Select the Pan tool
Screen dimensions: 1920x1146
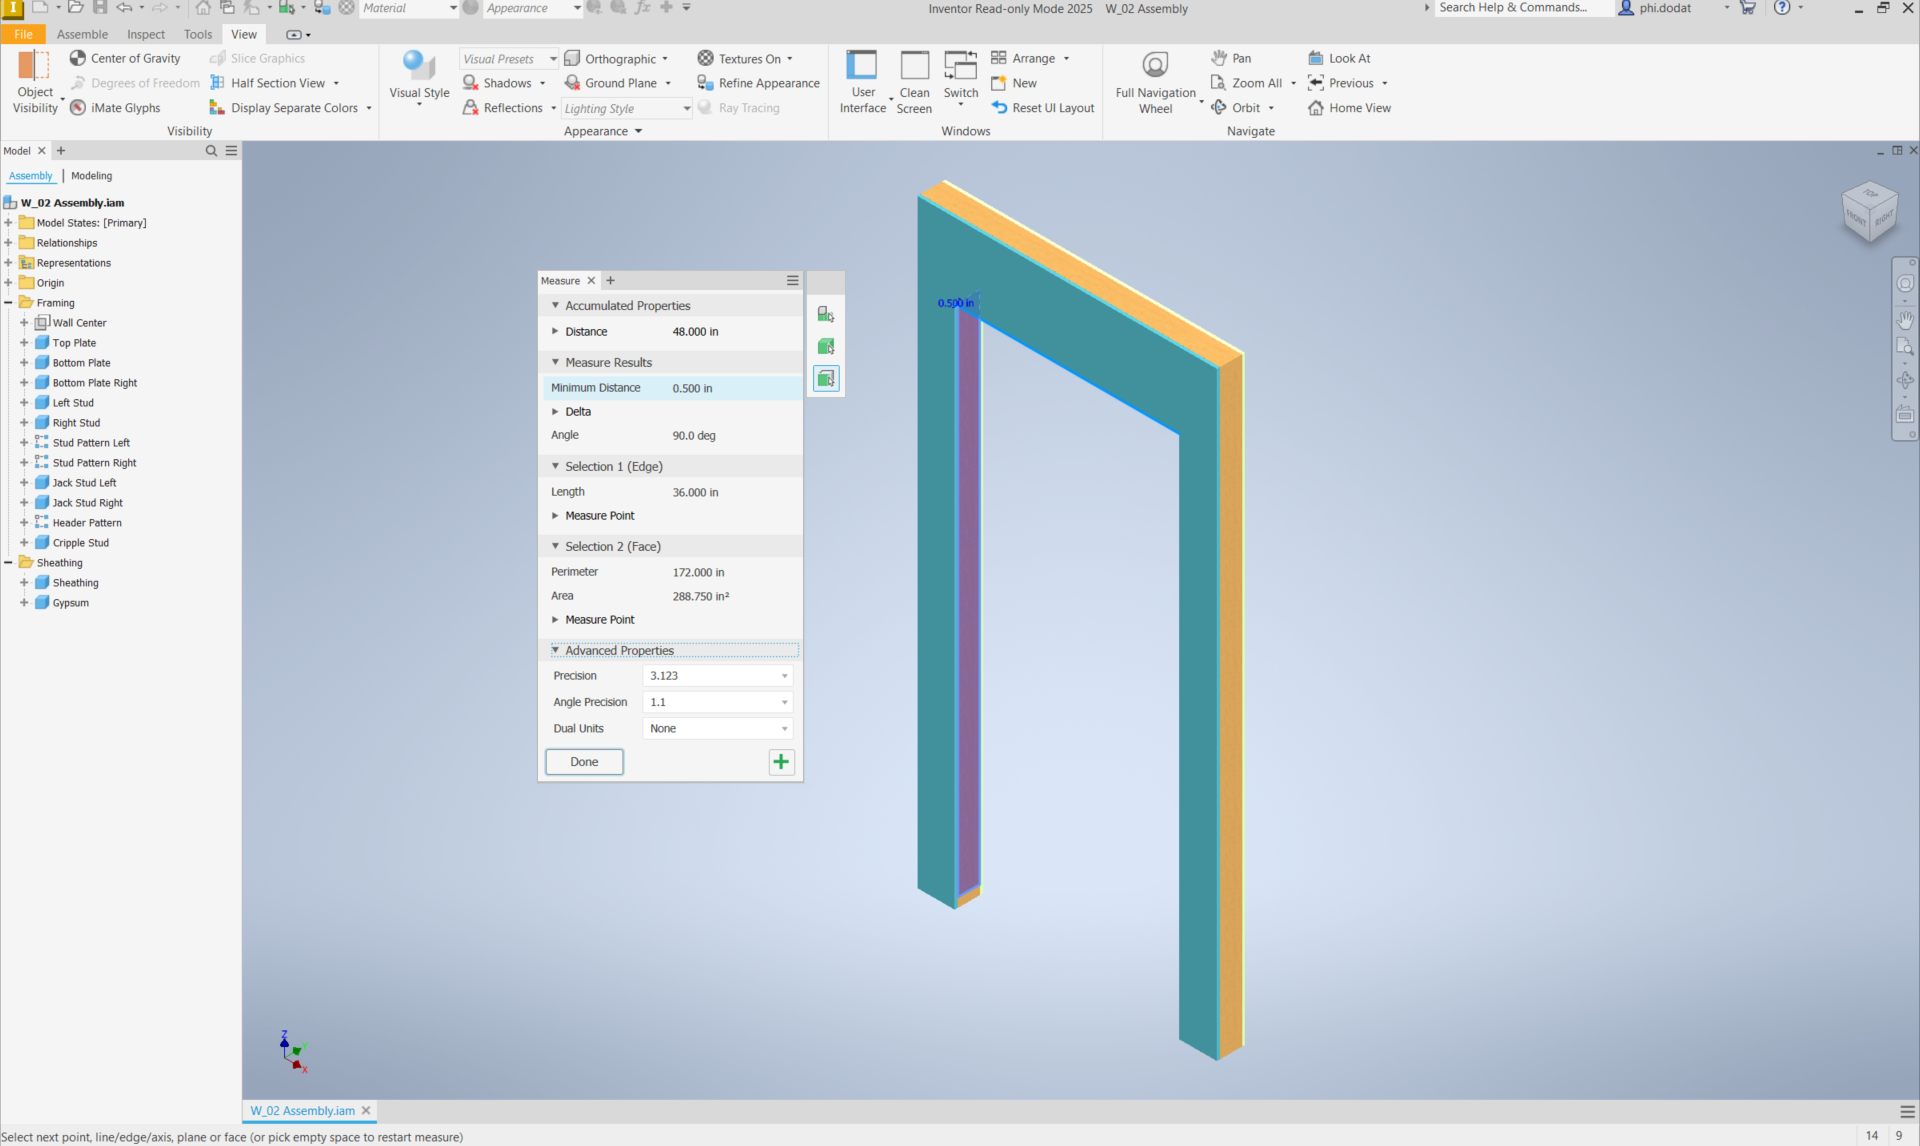(1231, 58)
